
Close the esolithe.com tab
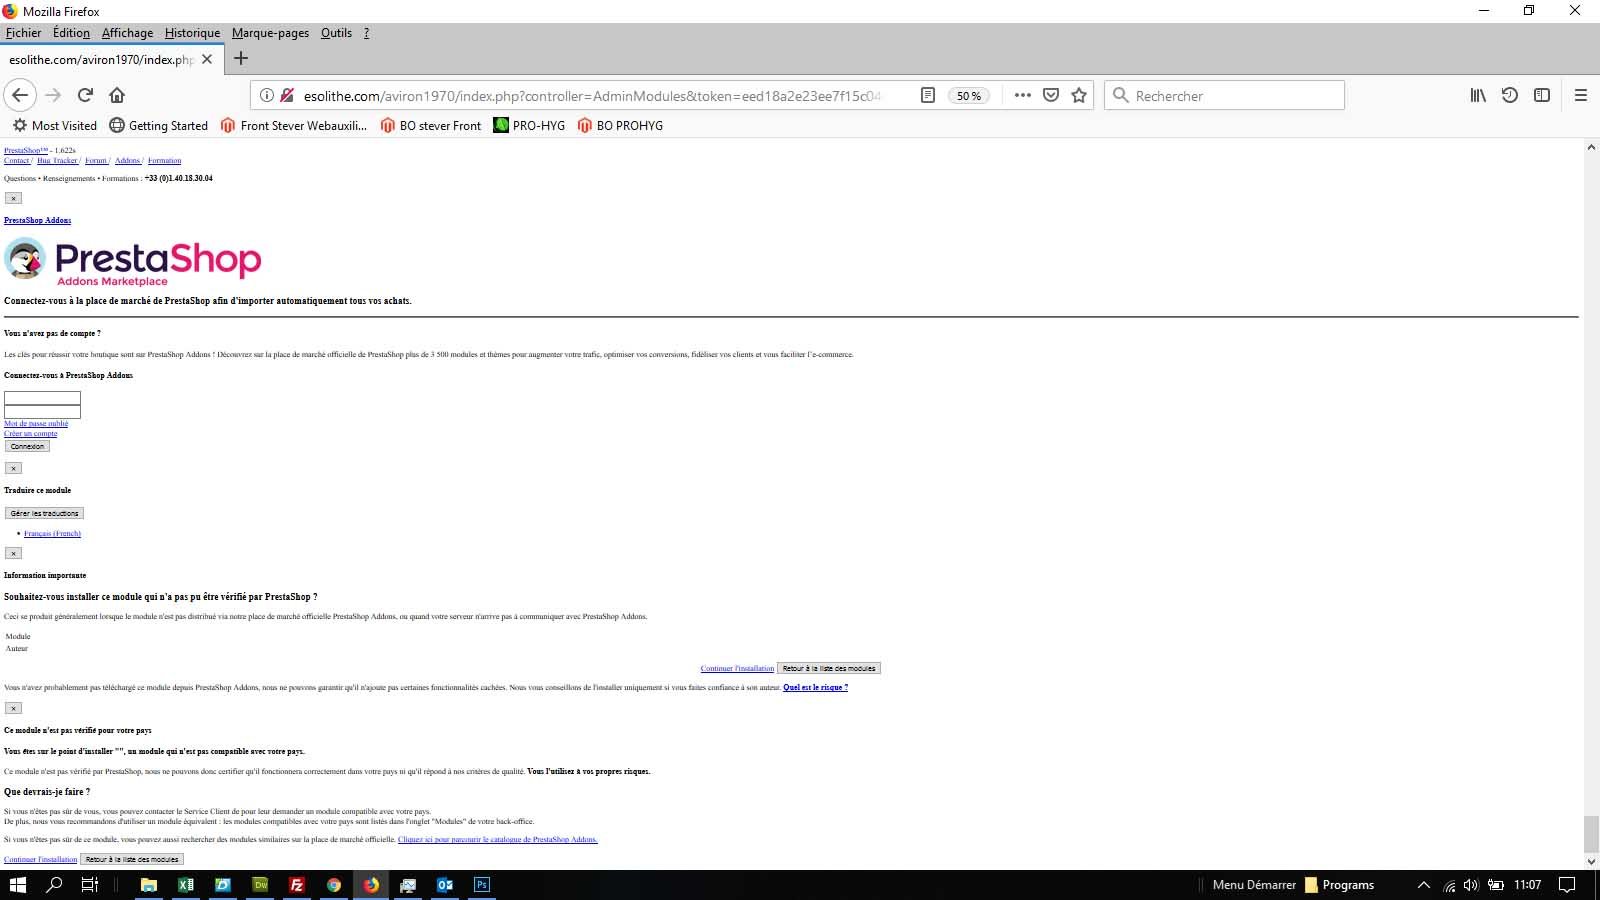coord(207,59)
